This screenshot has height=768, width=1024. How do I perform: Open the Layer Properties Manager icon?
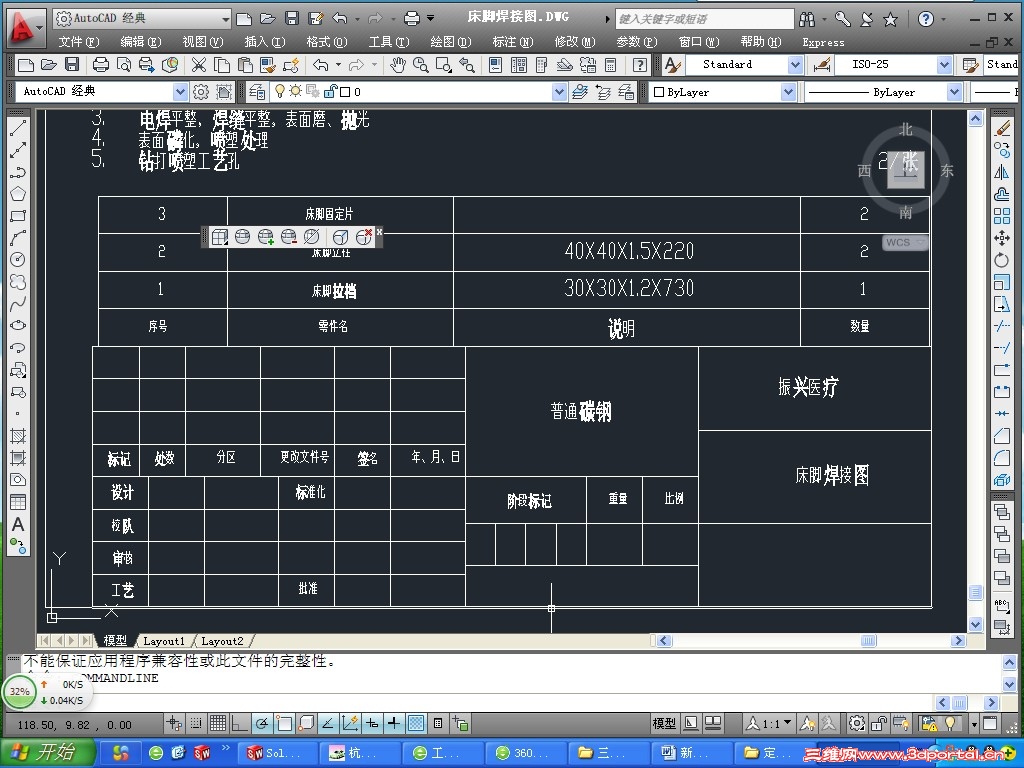257,91
